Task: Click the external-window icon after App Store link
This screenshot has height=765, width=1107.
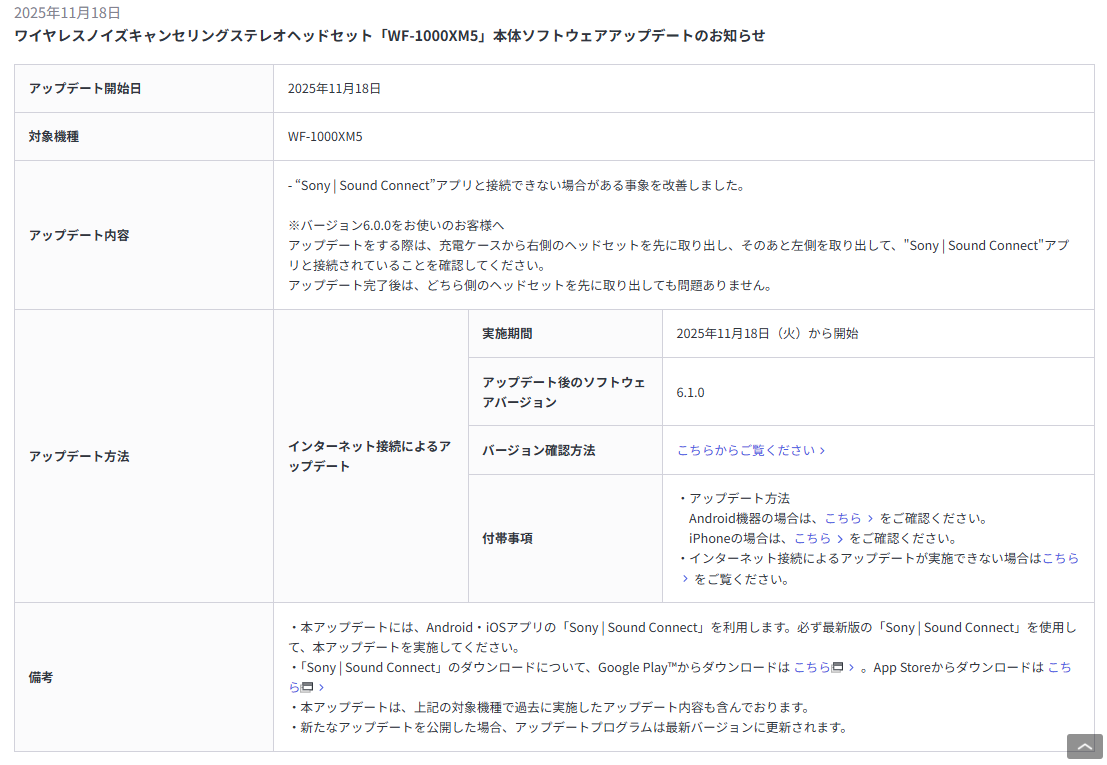Action: (x=308, y=688)
